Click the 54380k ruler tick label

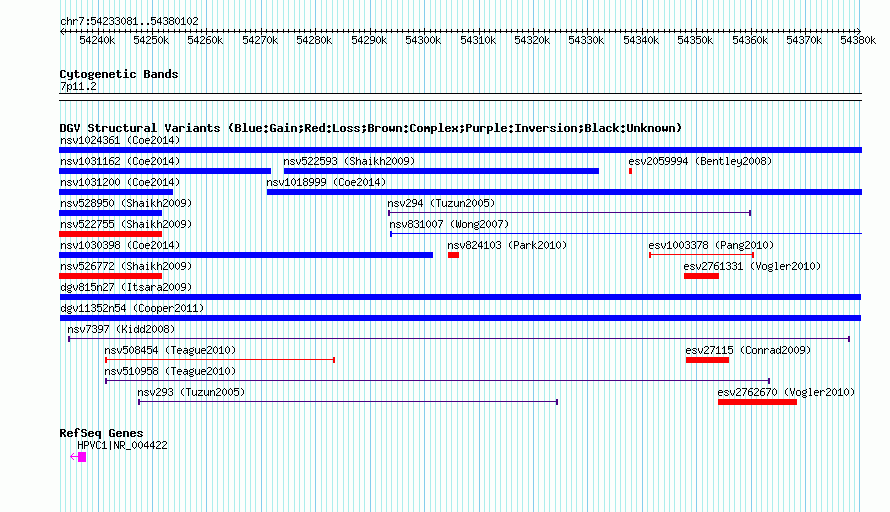858,40
